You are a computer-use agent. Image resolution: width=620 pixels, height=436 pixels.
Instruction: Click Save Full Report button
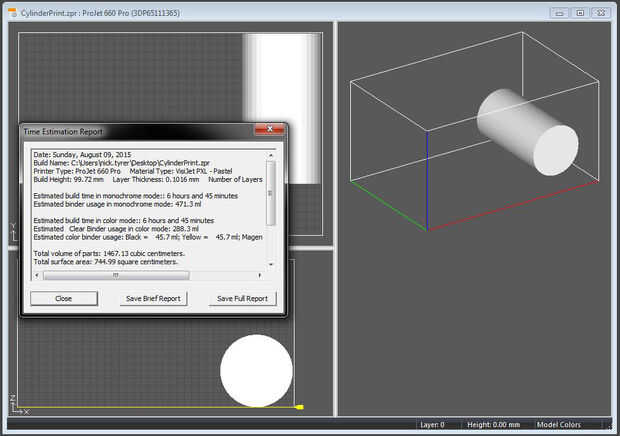pyautogui.click(x=242, y=298)
